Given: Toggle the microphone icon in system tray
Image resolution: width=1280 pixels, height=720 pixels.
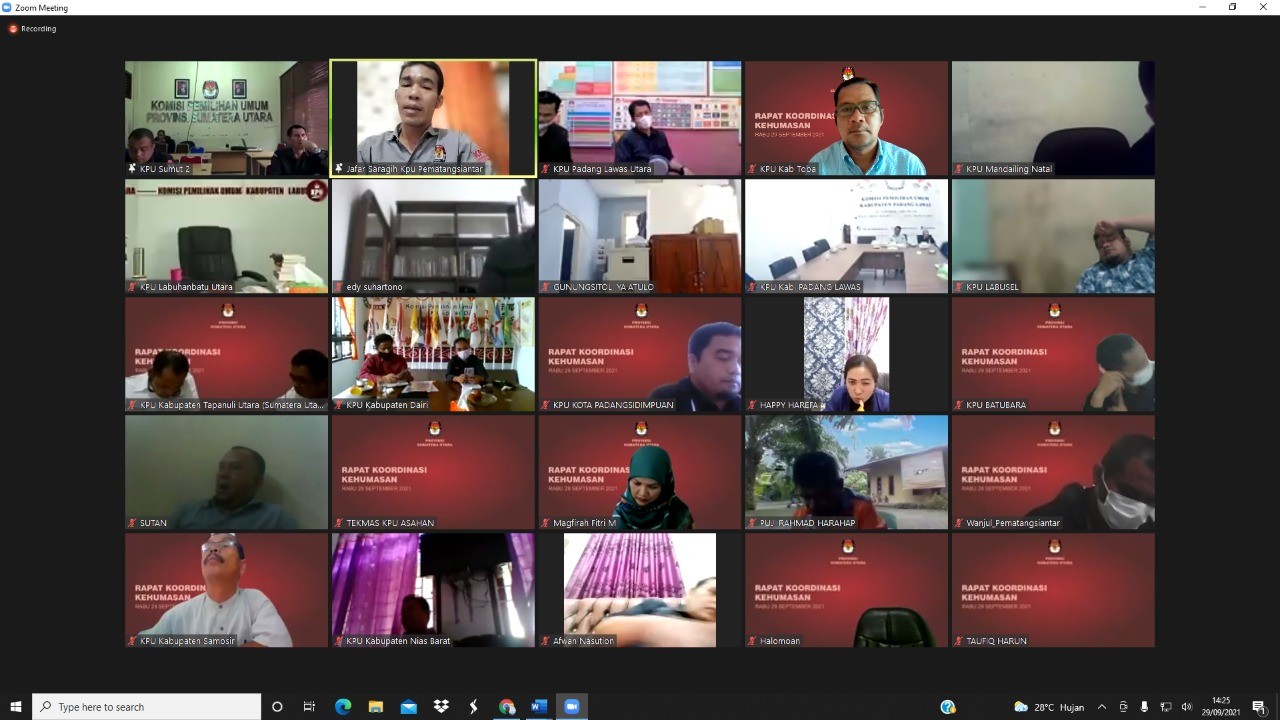Looking at the screenshot, I should (x=1144, y=707).
